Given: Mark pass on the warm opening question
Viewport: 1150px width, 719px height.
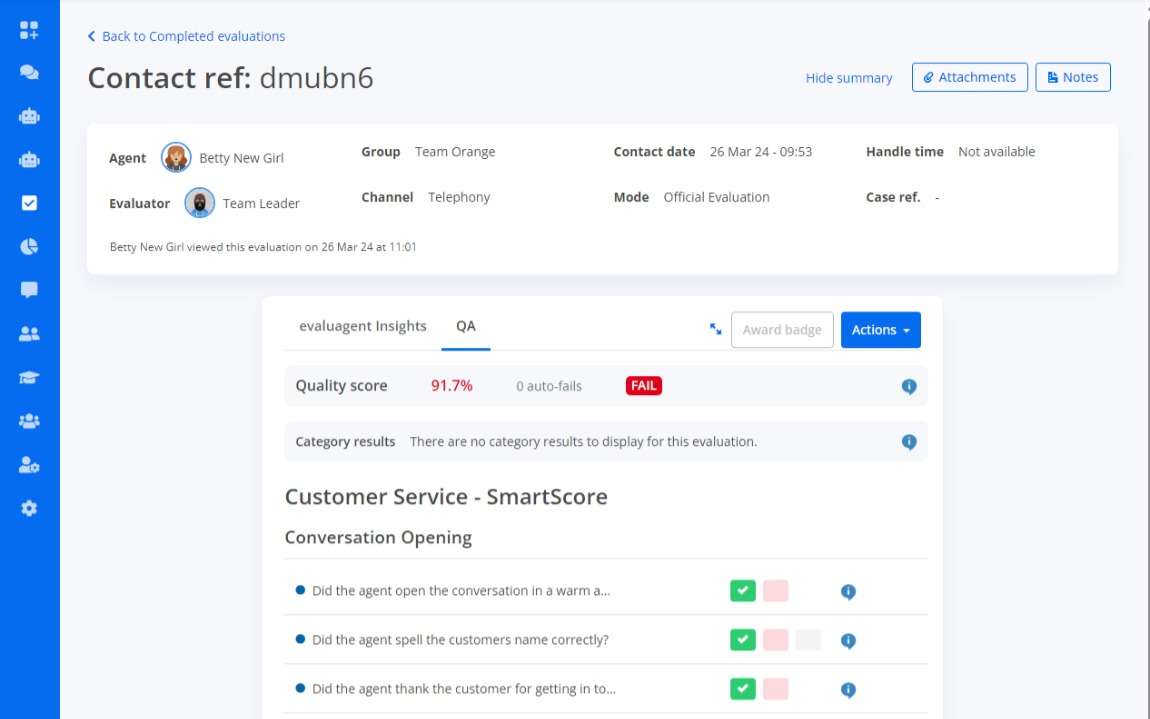Looking at the screenshot, I should 743,591.
